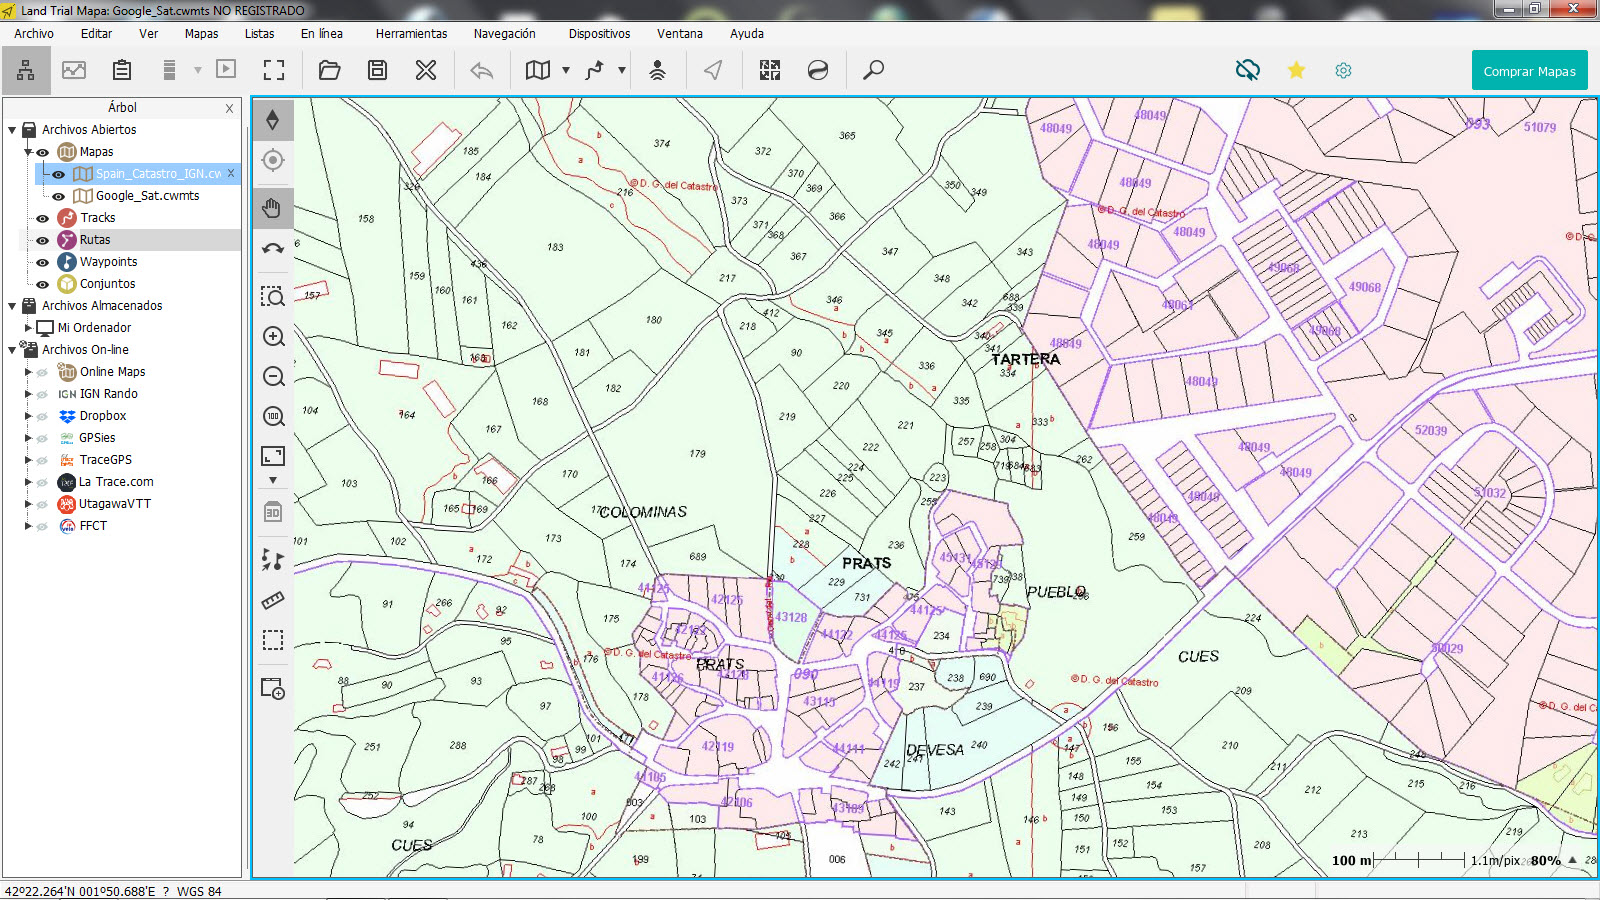Viewport: 1600px width, 900px height.
Task: Select the pan (hand) tool
Action: tap(272, 208)
